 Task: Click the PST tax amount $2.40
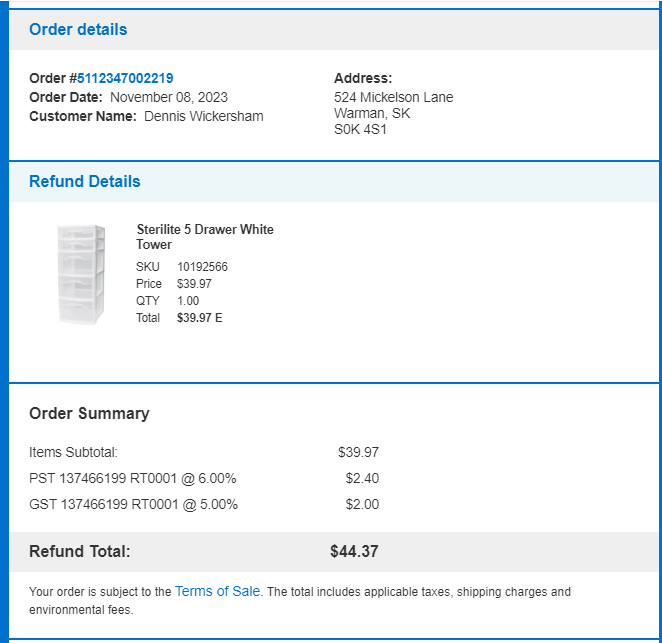362,478
